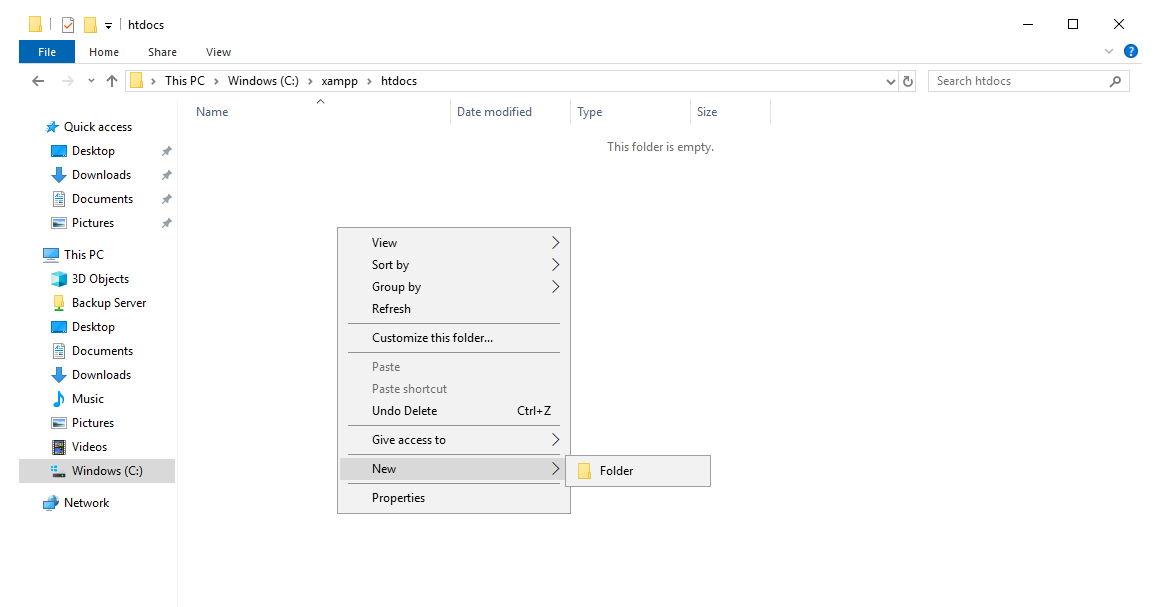The width and height of the screenshot is (1158, 607).
Task: Refresh the address bar location
Action: 908,81
